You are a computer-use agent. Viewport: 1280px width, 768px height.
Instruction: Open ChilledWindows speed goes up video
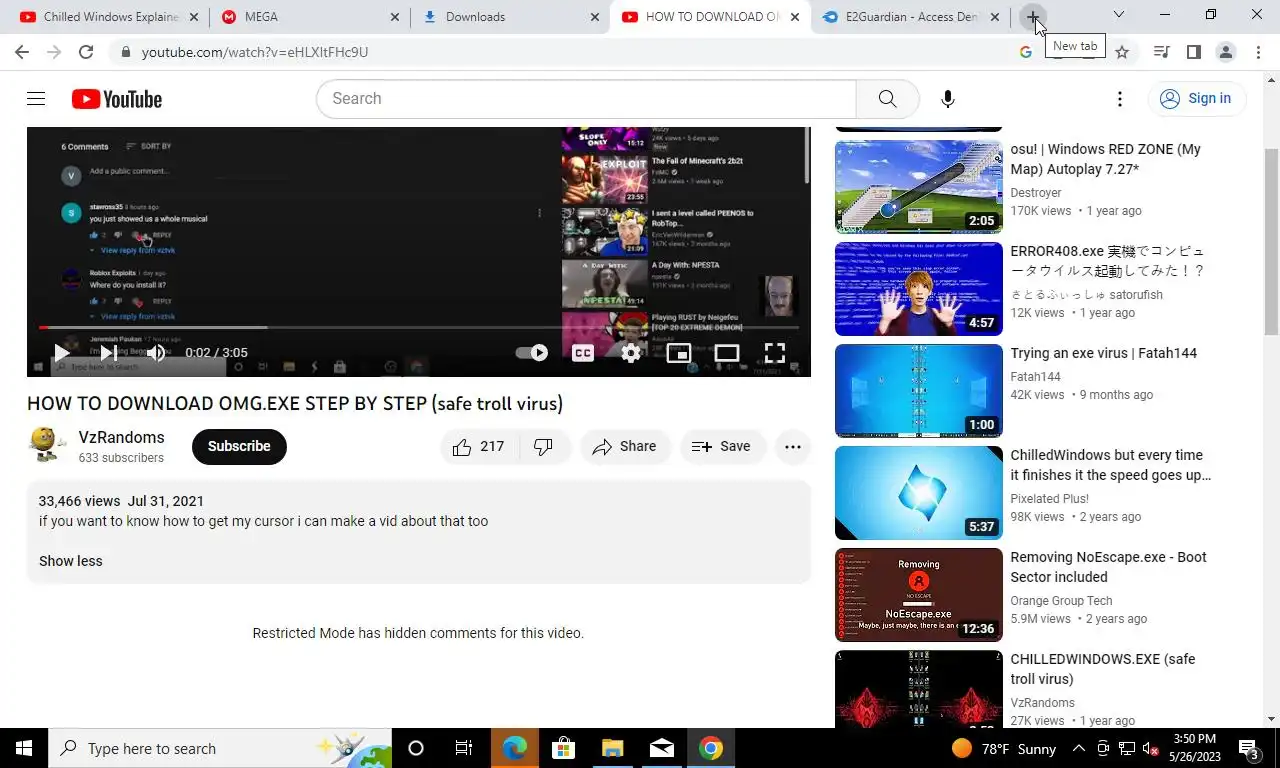point(918,493)
